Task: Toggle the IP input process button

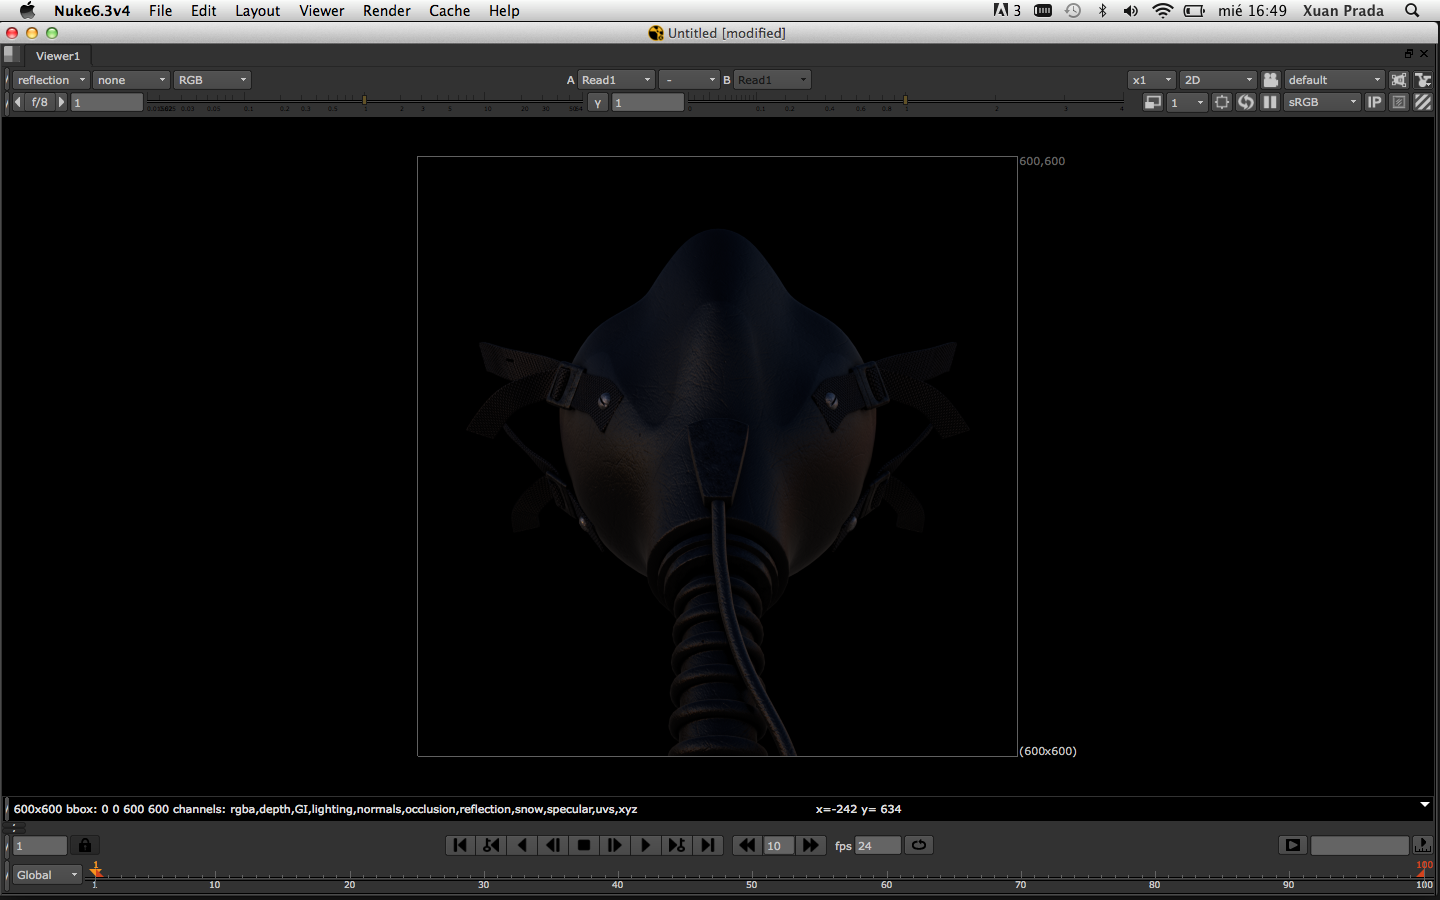Action: click(1375, 102)
